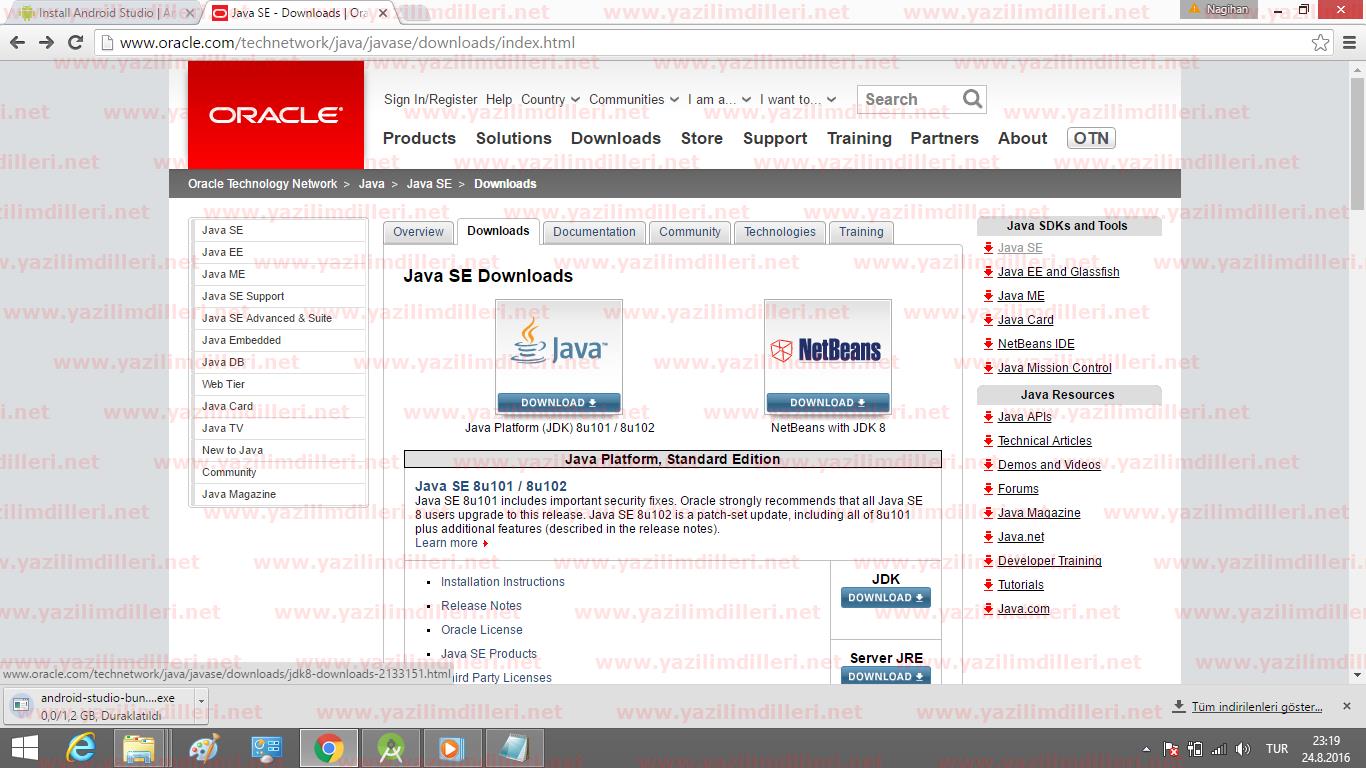
Task: Expand the 'I want to...' dropdown
Action: click(x=797, y=99)
